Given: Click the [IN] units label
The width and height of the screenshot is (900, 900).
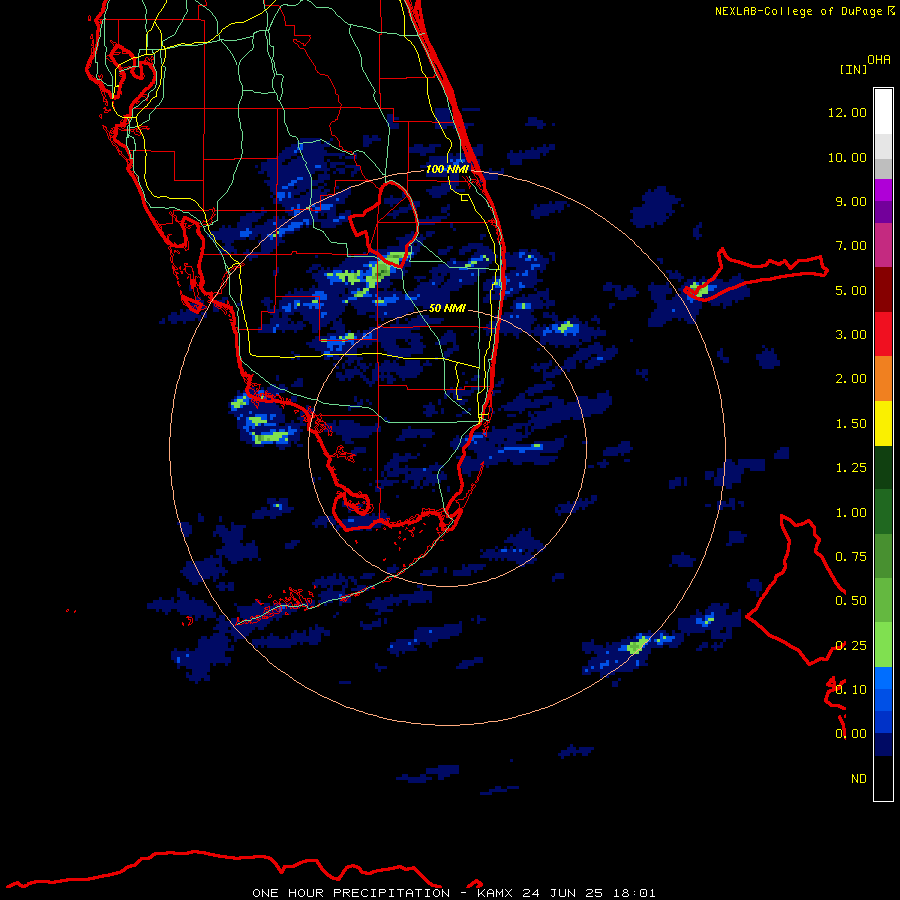Looking at the screenshot, I should pos(853,69).
